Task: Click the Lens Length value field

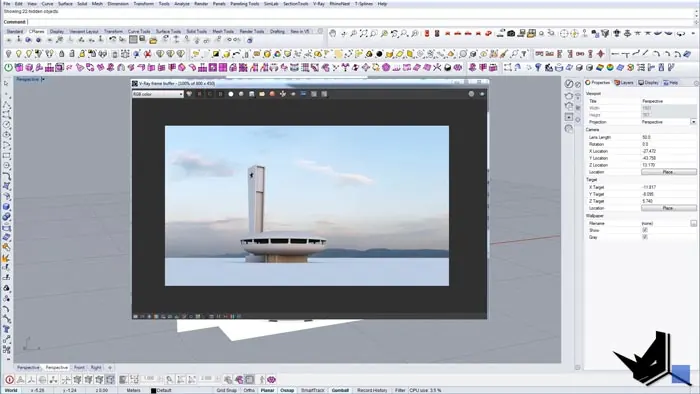Action: pyautogui.click(x=668, y=137)
